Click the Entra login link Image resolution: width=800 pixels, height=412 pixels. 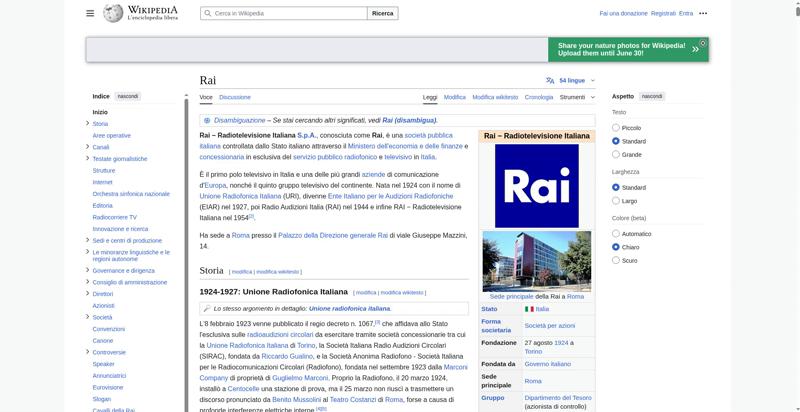pyautogui.click(x=686, y=13)
